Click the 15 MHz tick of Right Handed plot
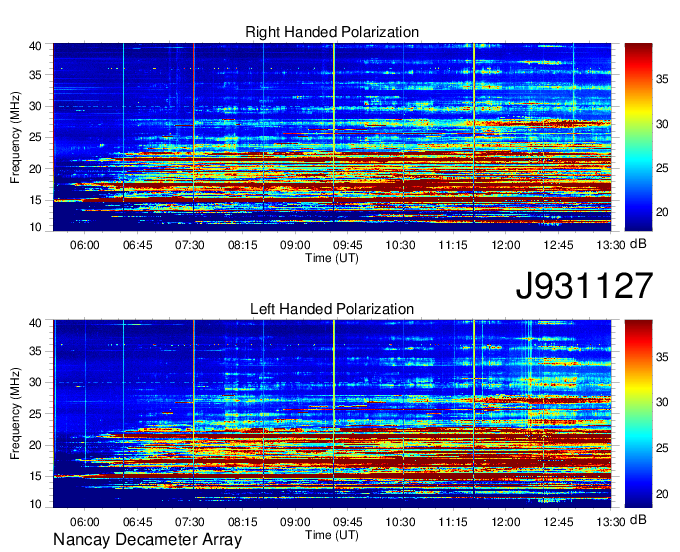680x552 pixels. click(35, 200)
